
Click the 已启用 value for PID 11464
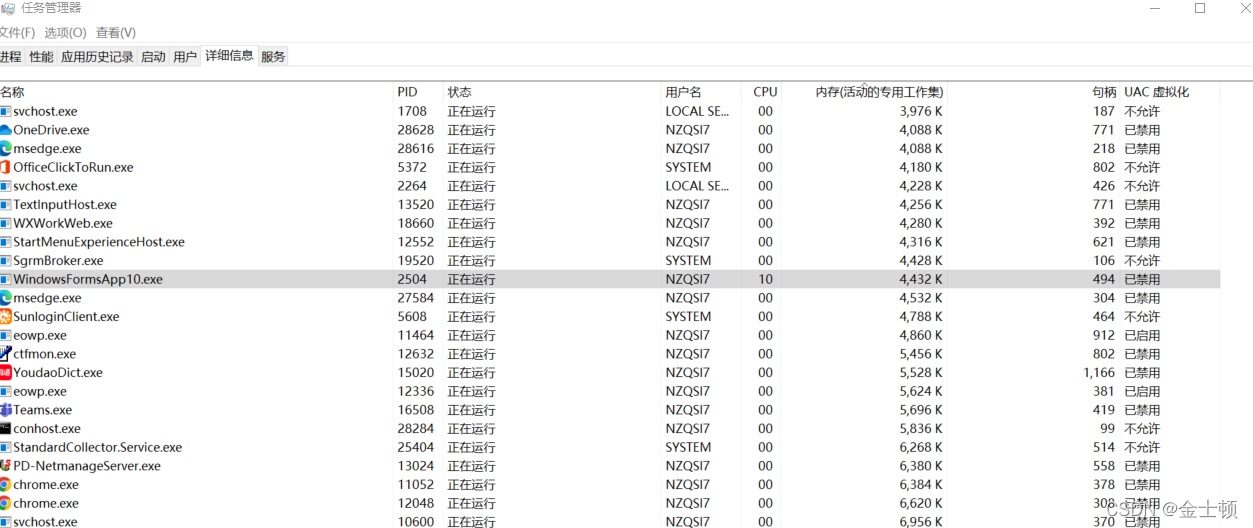[1142, 336]
